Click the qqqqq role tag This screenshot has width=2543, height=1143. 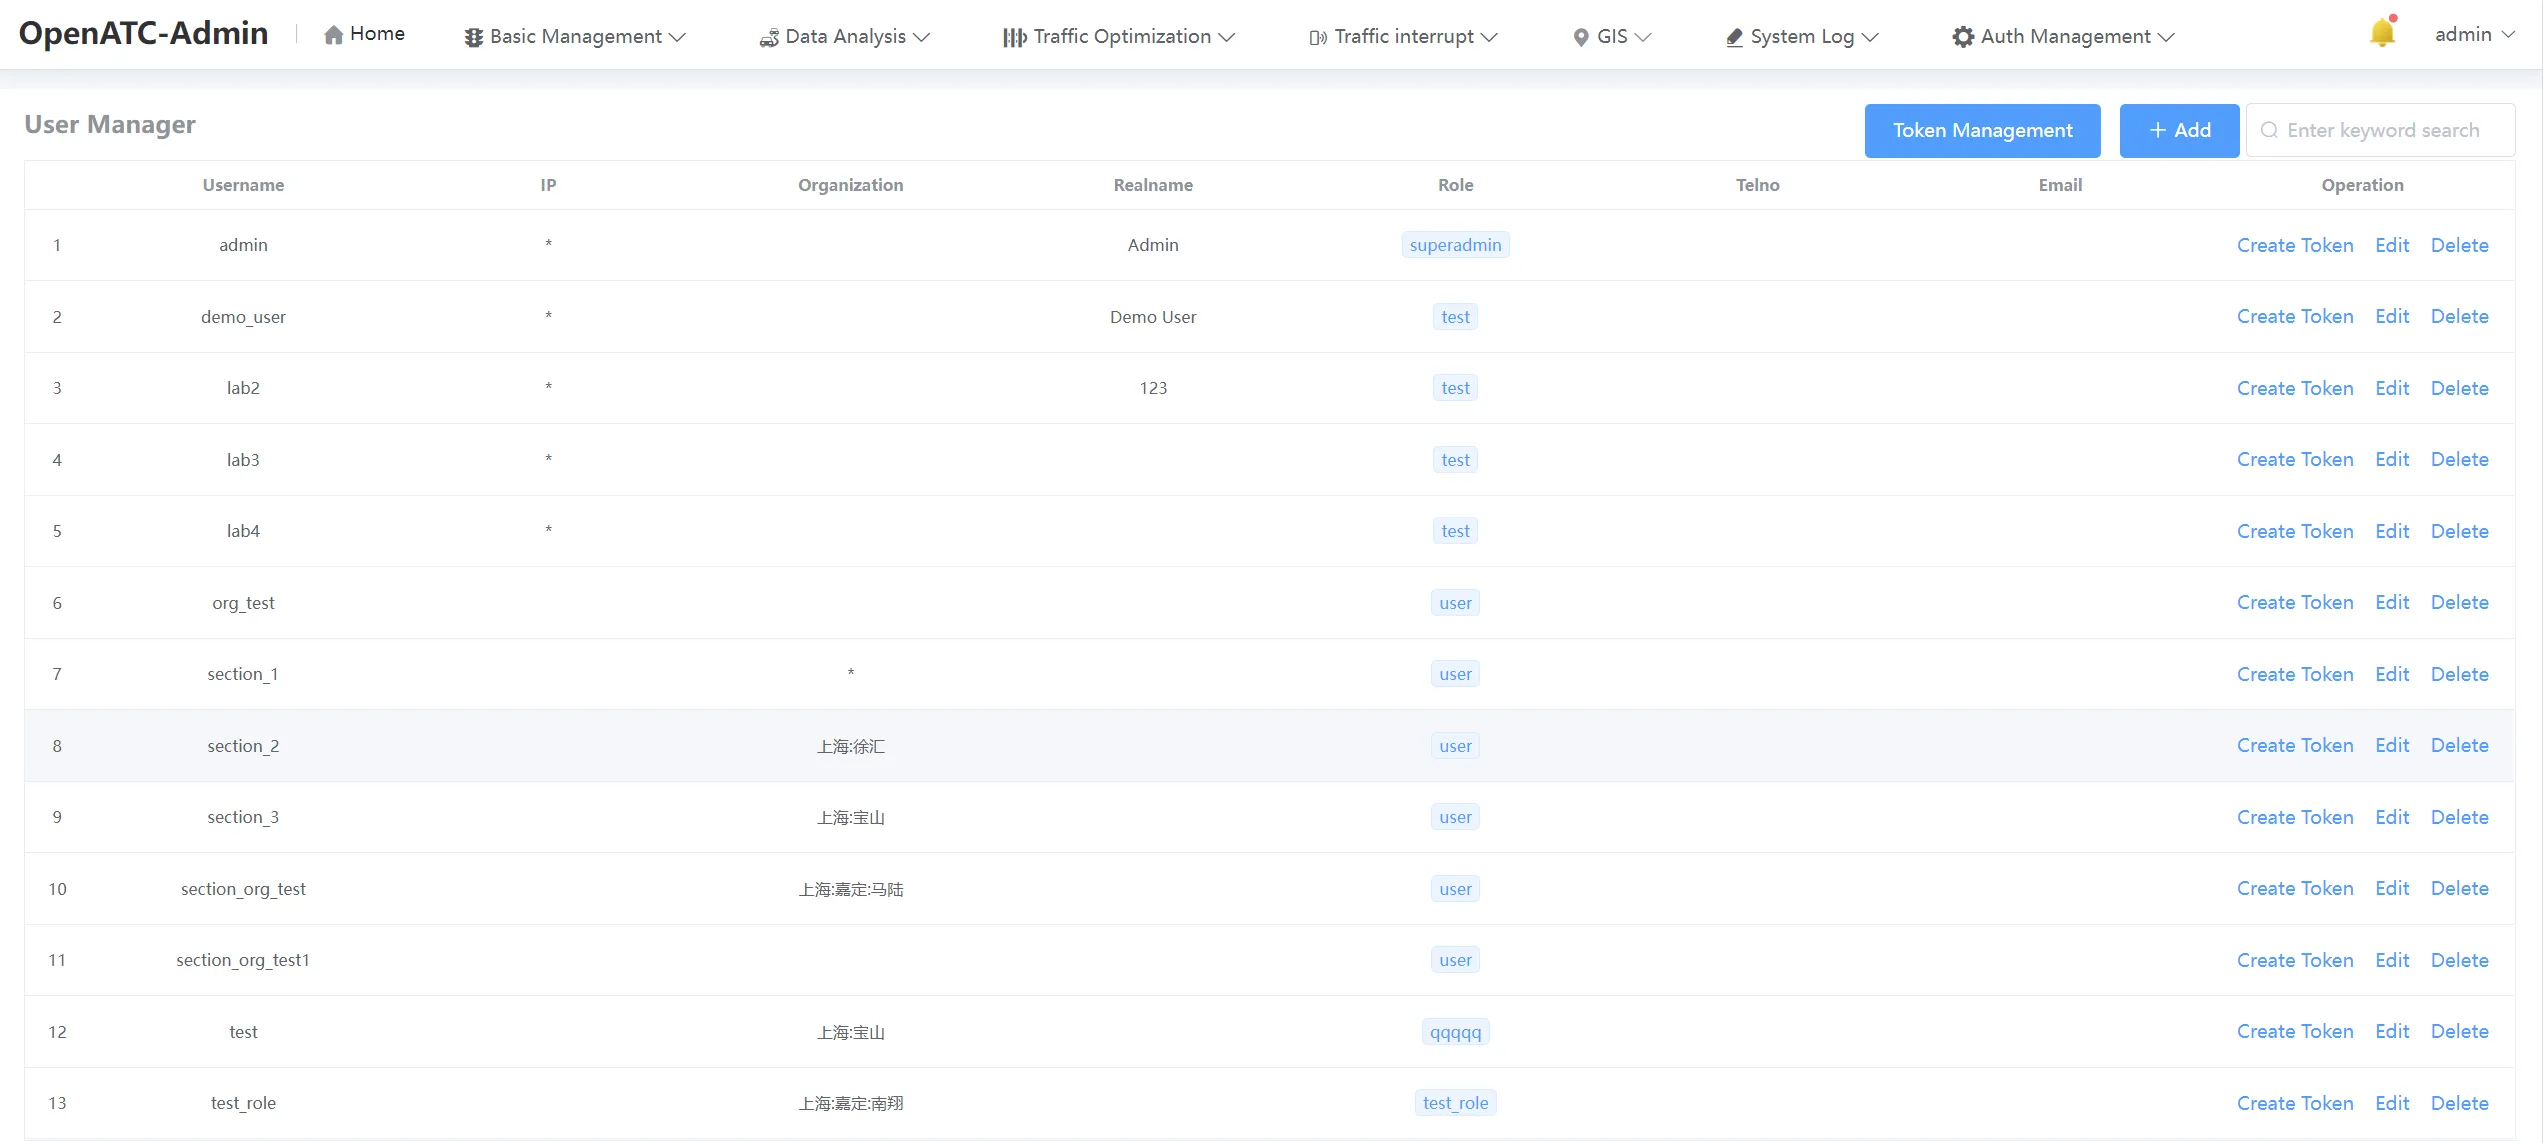pyautogui.click(x=1455, y=1032)
